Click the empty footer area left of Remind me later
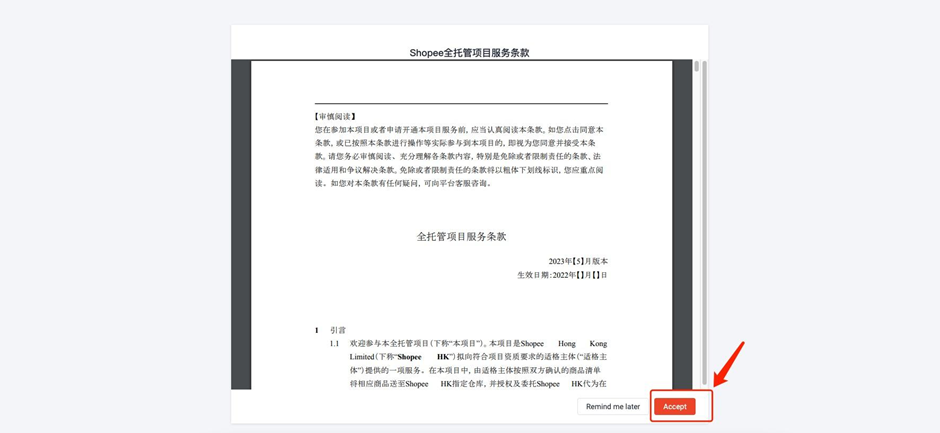Image resolution: width=940 pixels, height=433 pixels. [x=400, y=407]
